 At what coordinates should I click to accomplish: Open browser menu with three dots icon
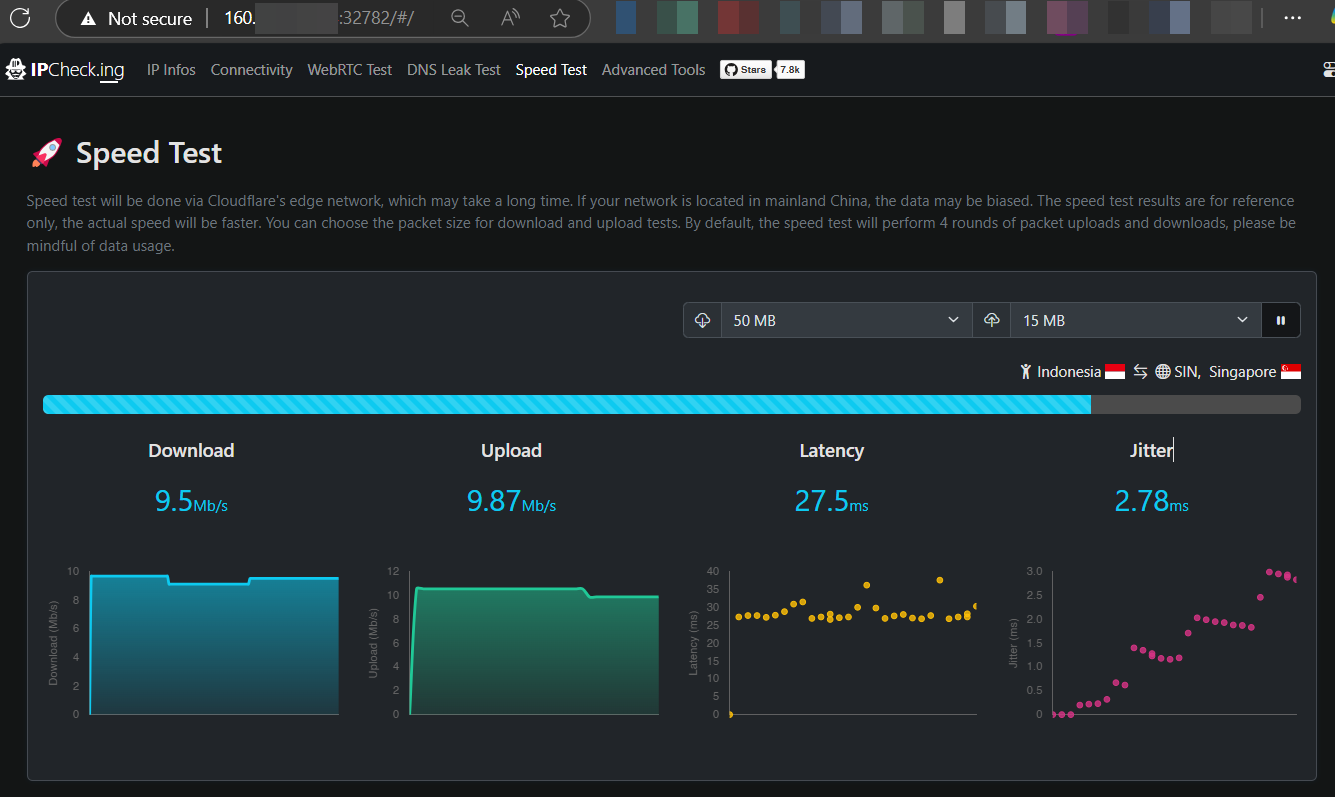[x=1293, y=18]
